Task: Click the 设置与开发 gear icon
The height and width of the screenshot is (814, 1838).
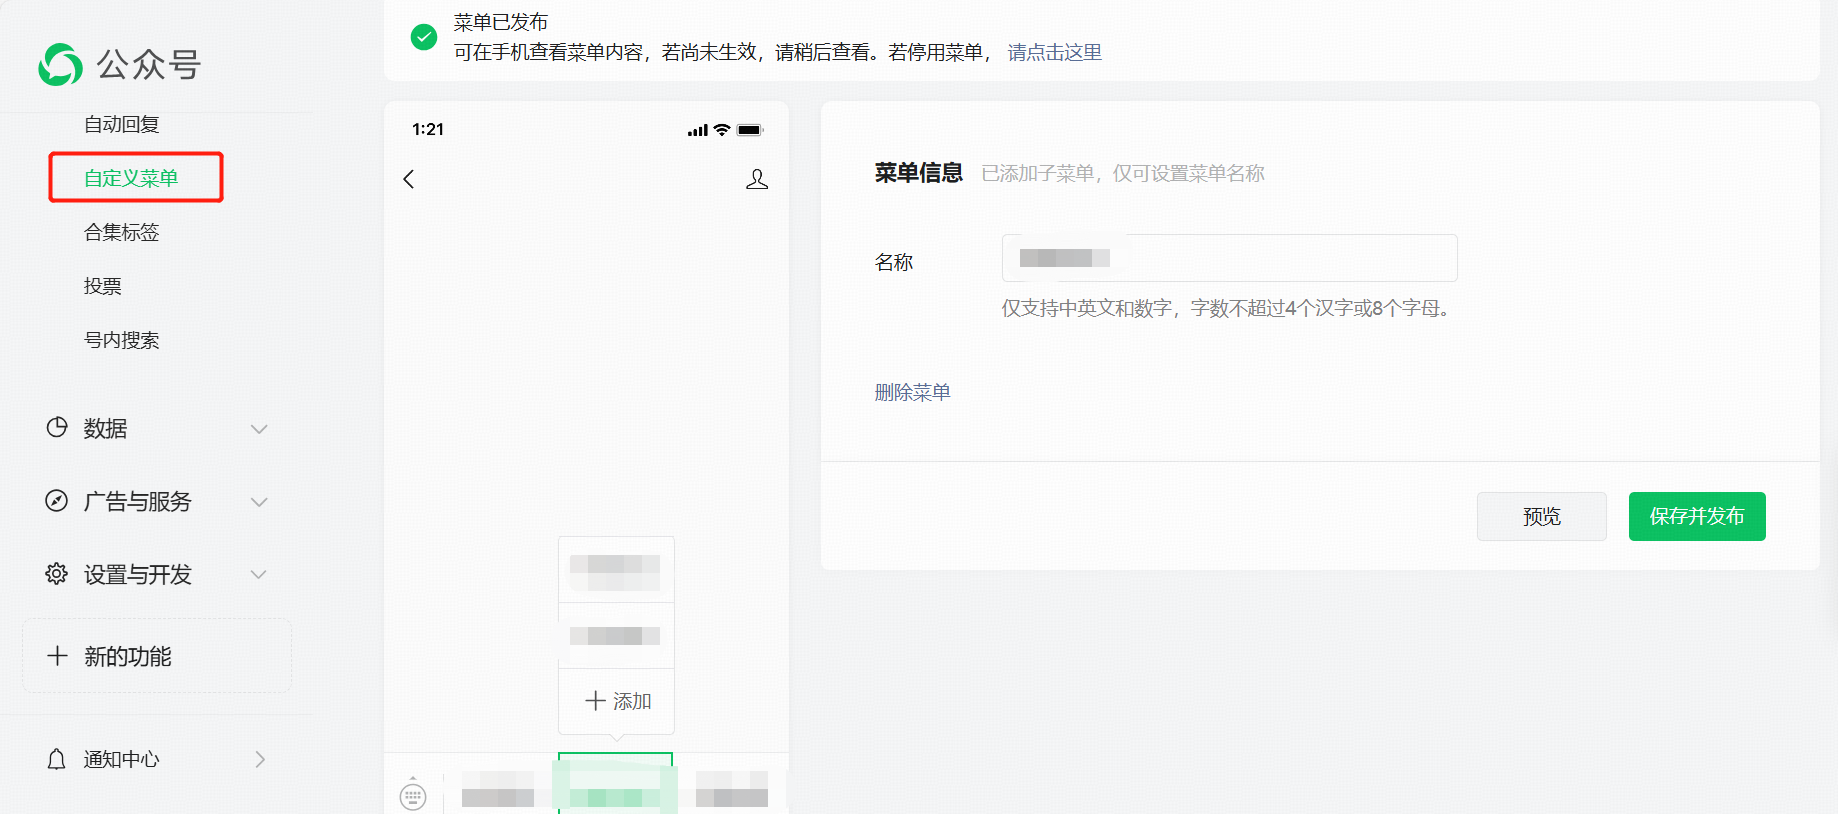Action: click(x=57, y=574)
